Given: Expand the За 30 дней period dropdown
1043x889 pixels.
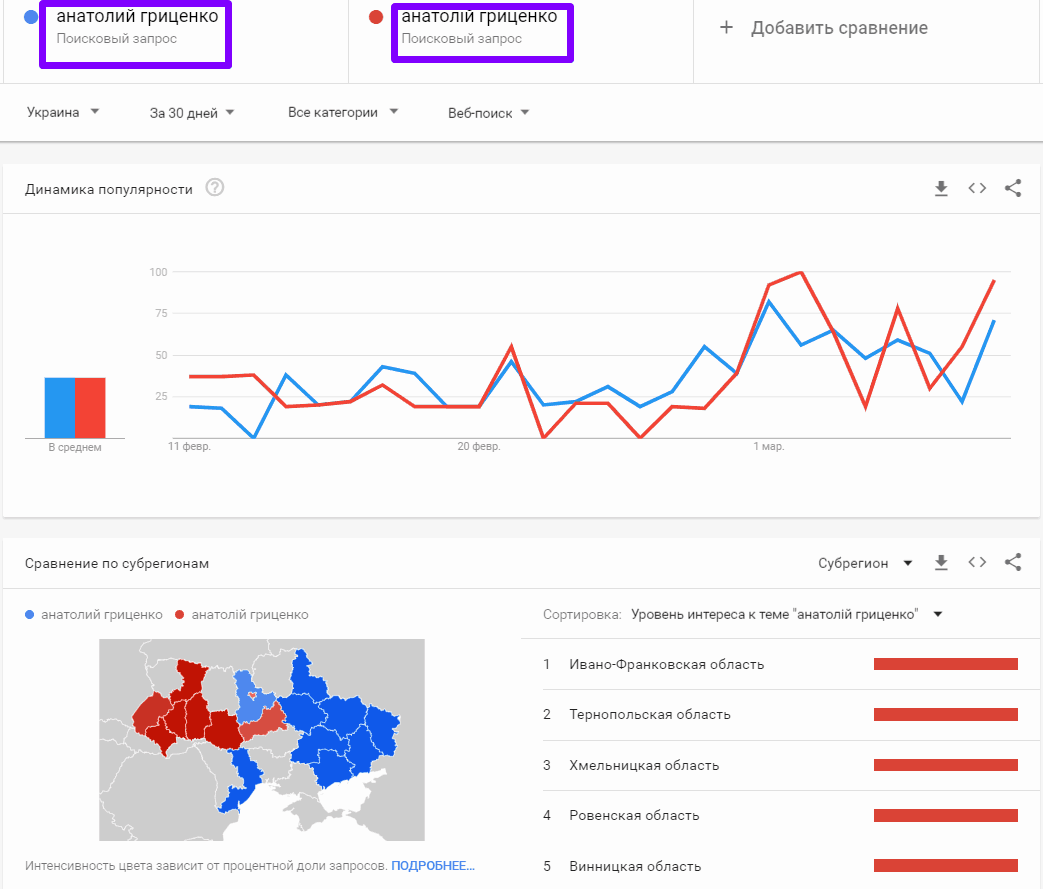Looking at the screenshot, I should 192,113.
